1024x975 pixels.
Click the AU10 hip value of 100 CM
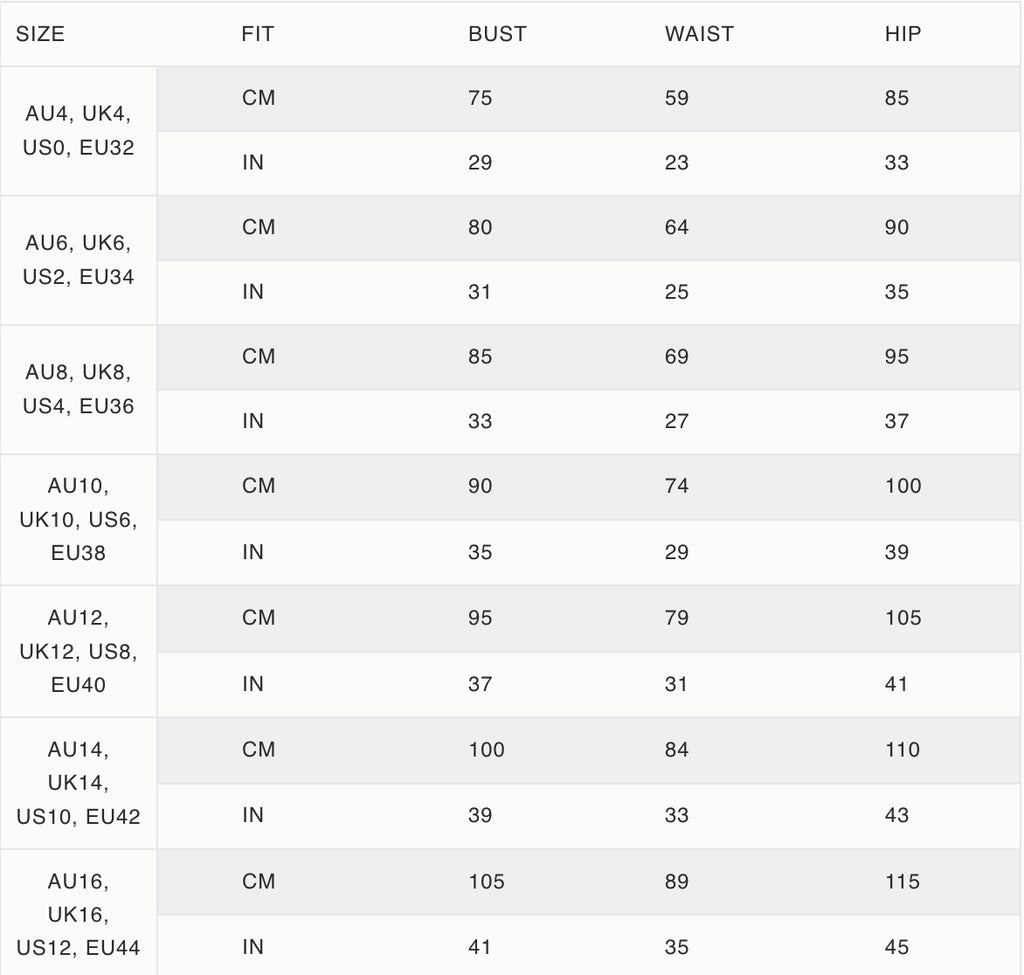pos(903,486)
